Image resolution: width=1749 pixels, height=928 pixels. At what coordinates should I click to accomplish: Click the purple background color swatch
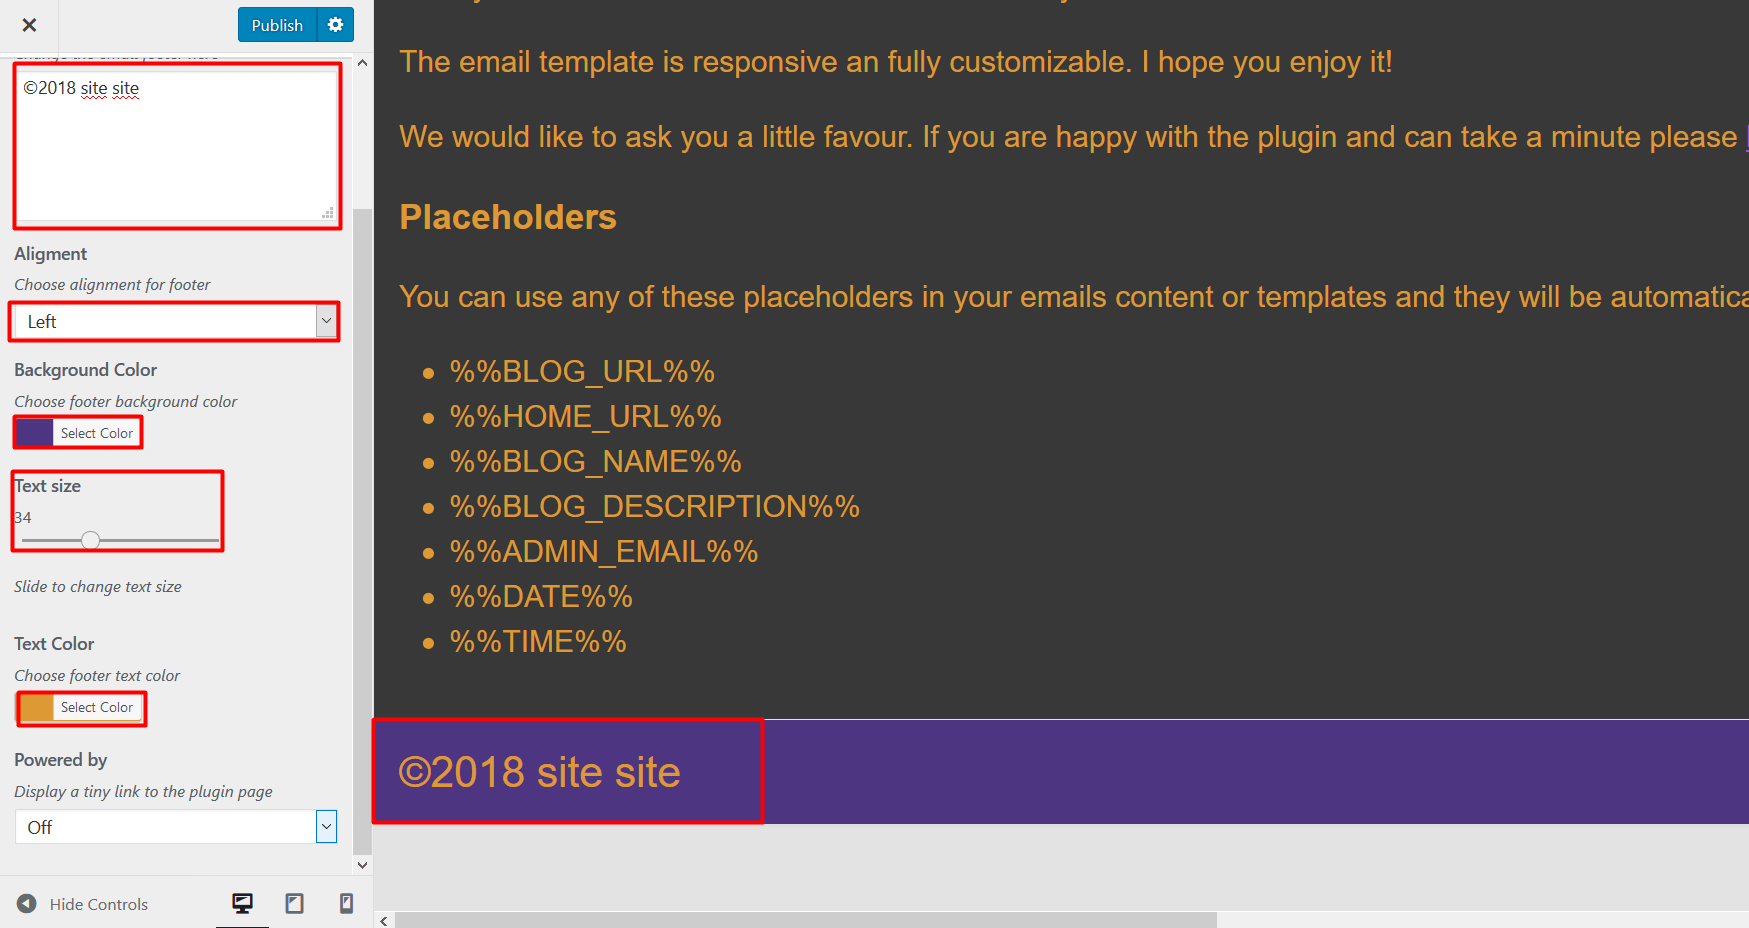pyautogui.click(x=35, y=433)
